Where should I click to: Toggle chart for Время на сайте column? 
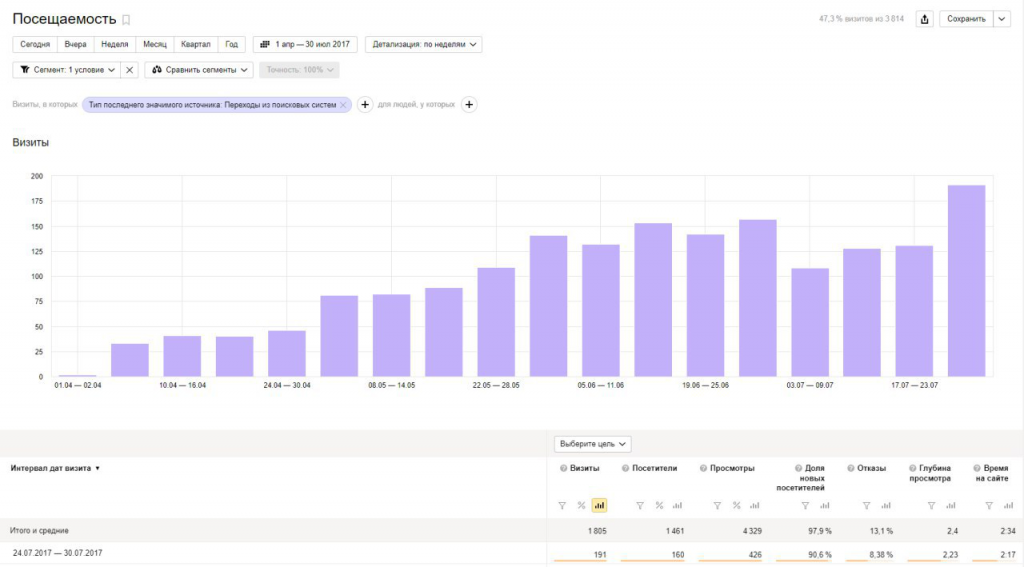pyautogui.click(x=1008, y=506)
